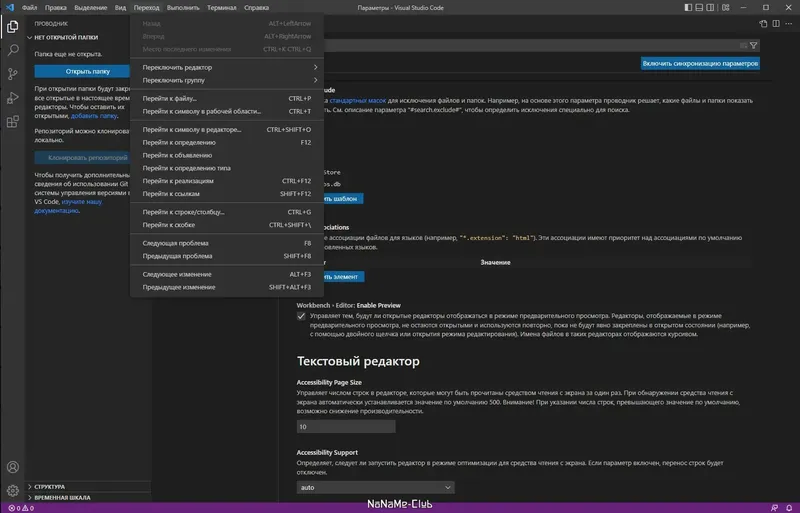
Task: Click Включить синхронизацию параметров button
Action: click(700, 63)
